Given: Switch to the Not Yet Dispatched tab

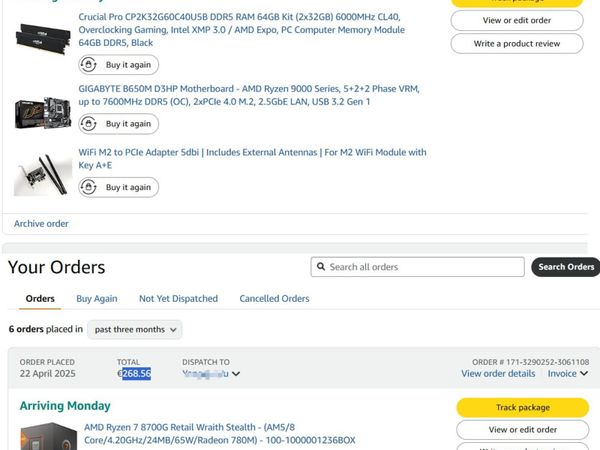Looking at the screenshot, I should click(178, 298).
